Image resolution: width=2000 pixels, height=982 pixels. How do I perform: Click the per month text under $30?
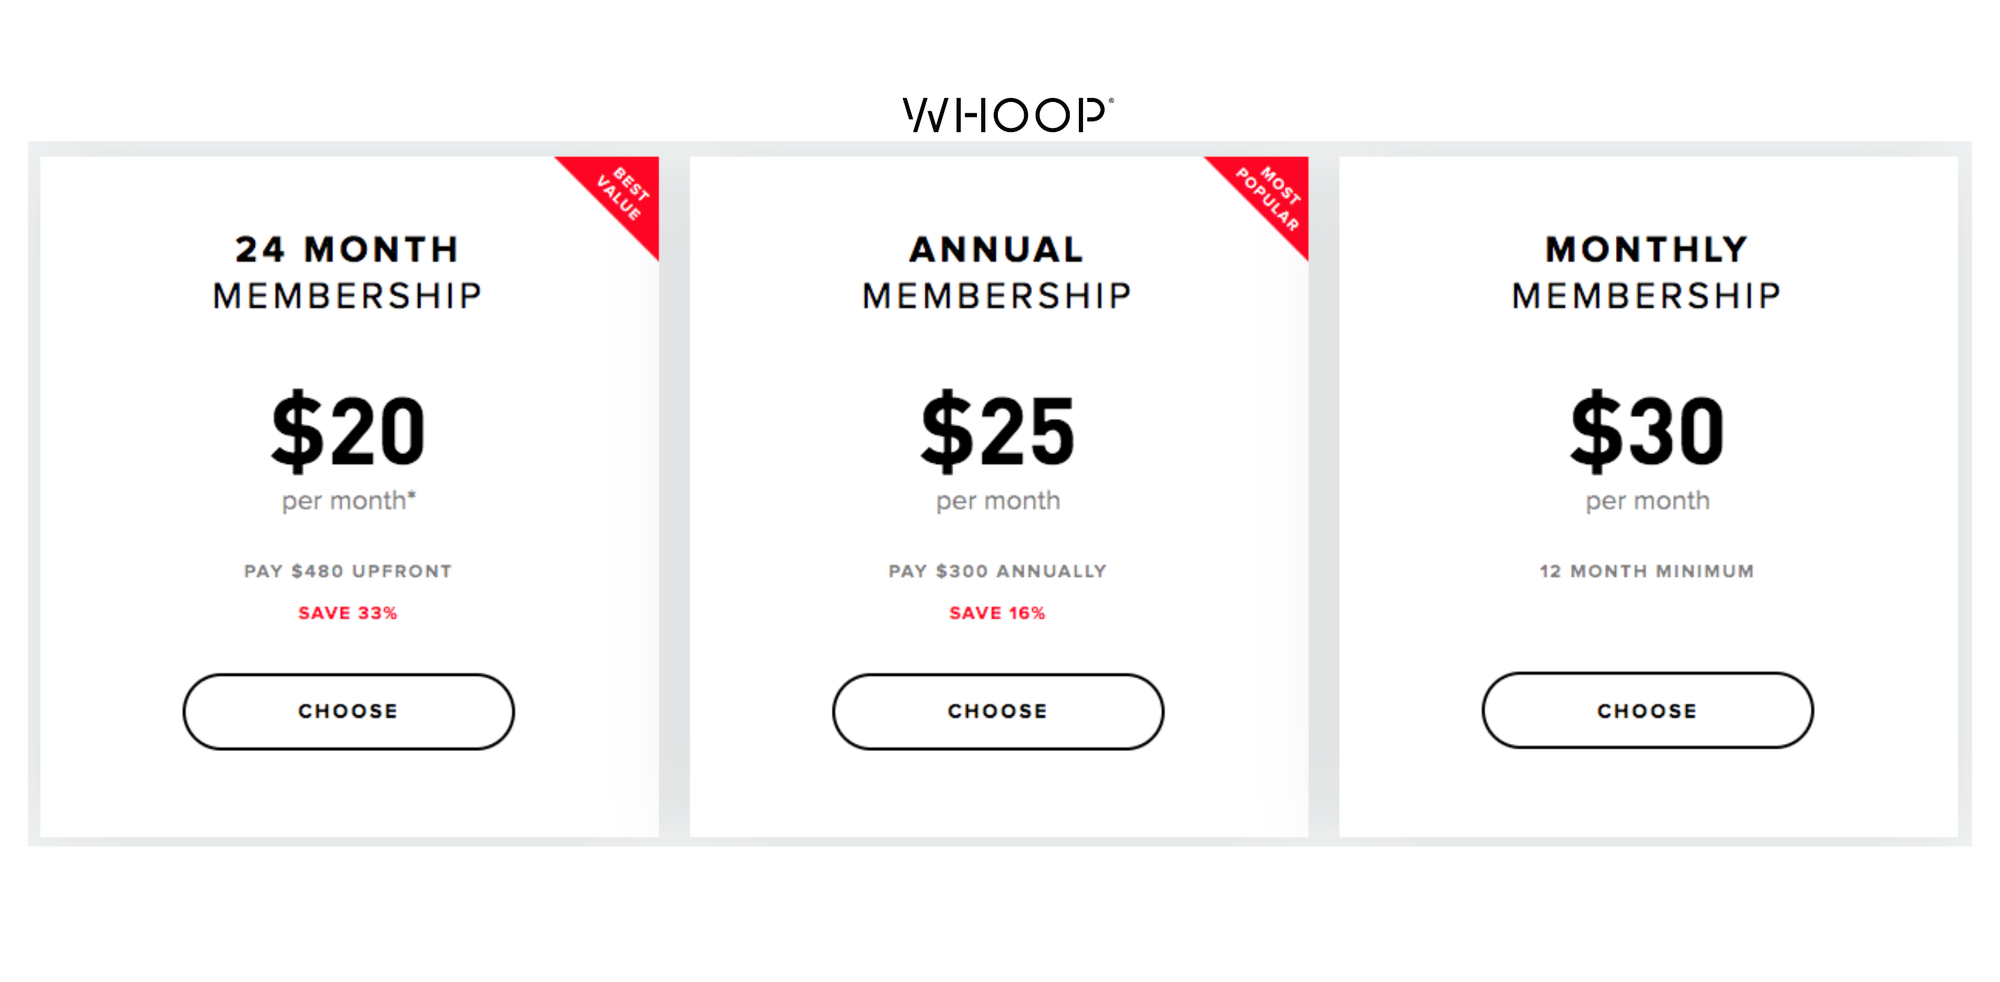pos(1647,500)
